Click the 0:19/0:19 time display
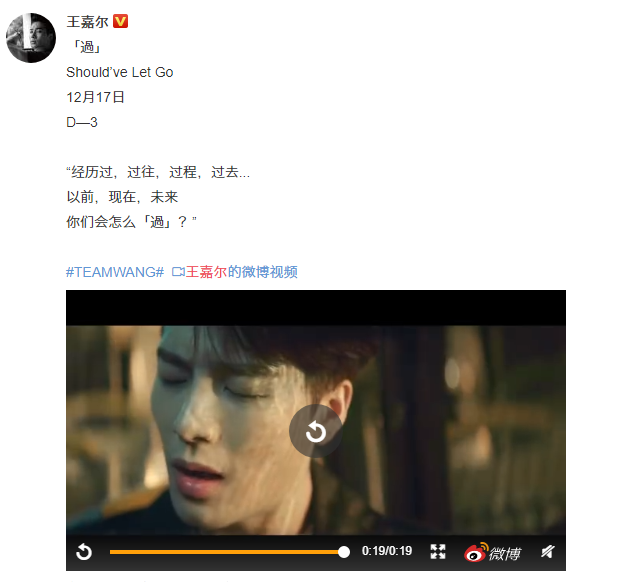The image size is (617, 582). [x=387, y=551]
